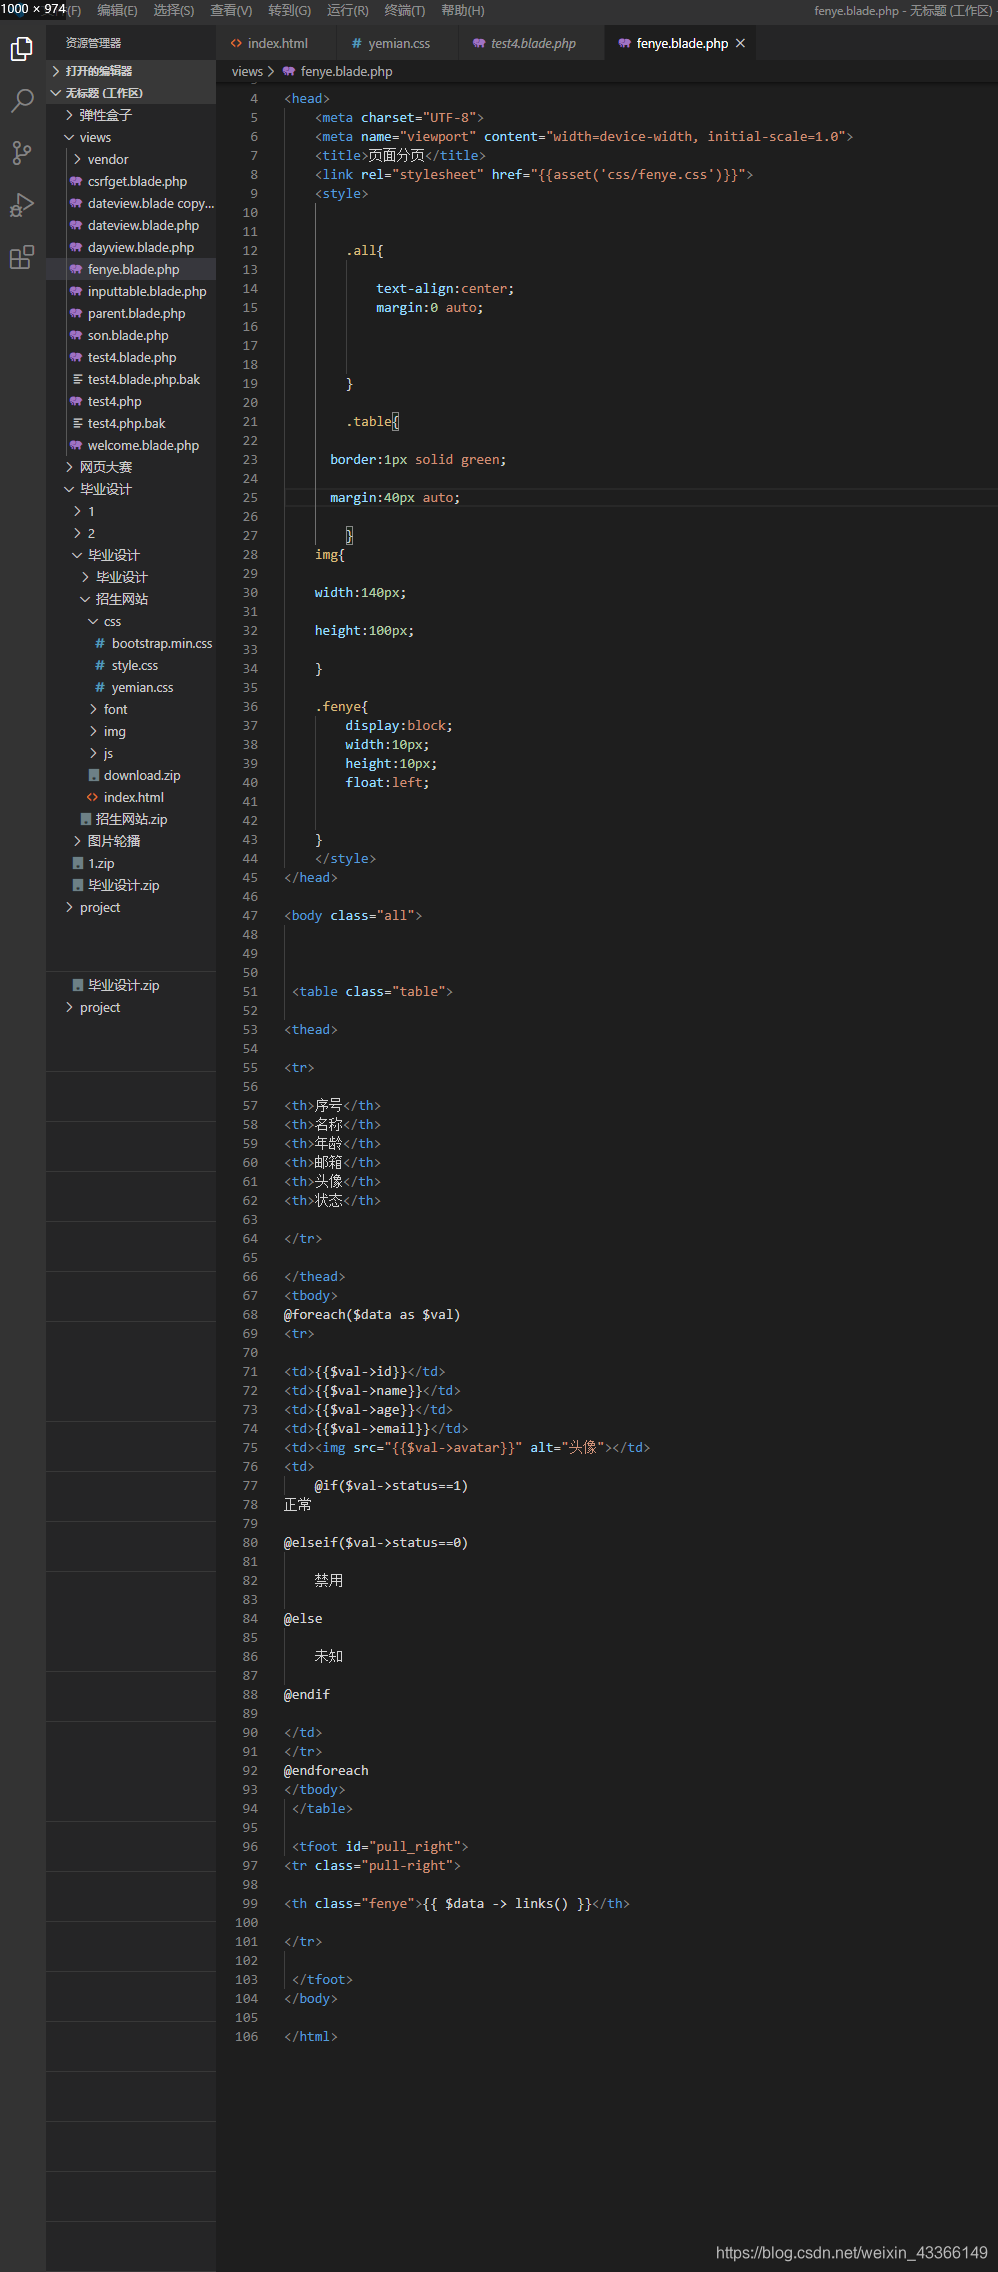The width and height of the screenshot is (998, 2272).
Task: Open test4.php in explorer
Action: point(131,401)
